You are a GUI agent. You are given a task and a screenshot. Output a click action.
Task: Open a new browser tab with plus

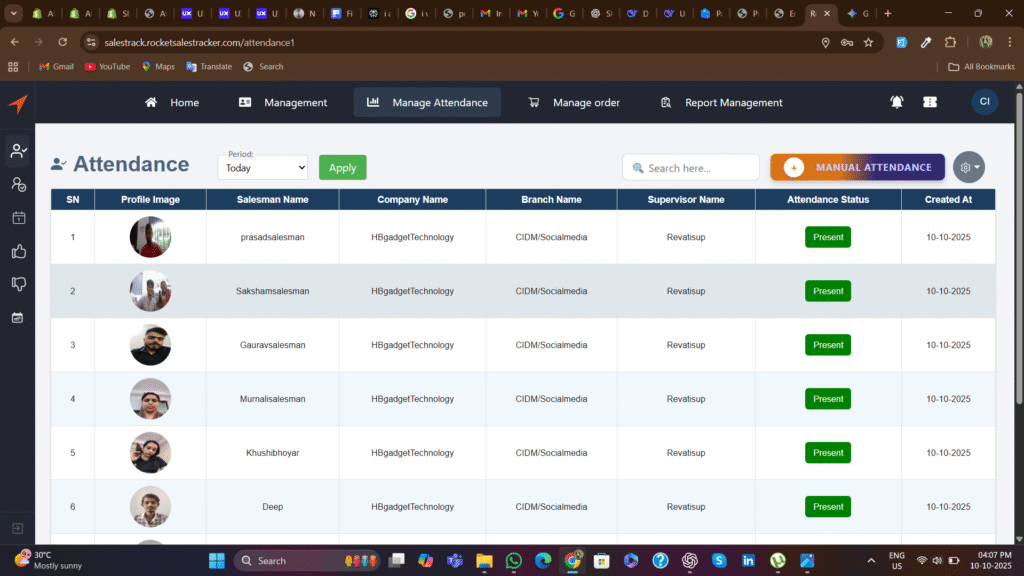click(x=888, y=13)
